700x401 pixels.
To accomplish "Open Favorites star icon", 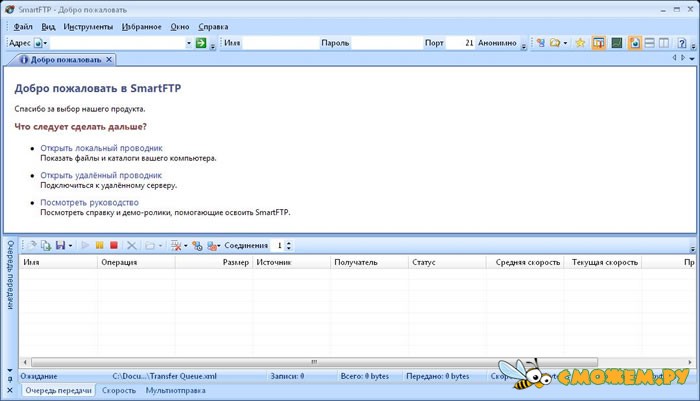I will tap(580, 43).
